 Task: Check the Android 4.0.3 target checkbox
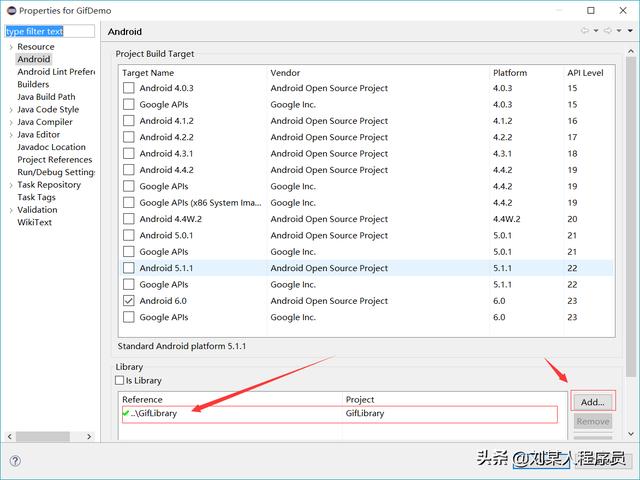(129, 88)
